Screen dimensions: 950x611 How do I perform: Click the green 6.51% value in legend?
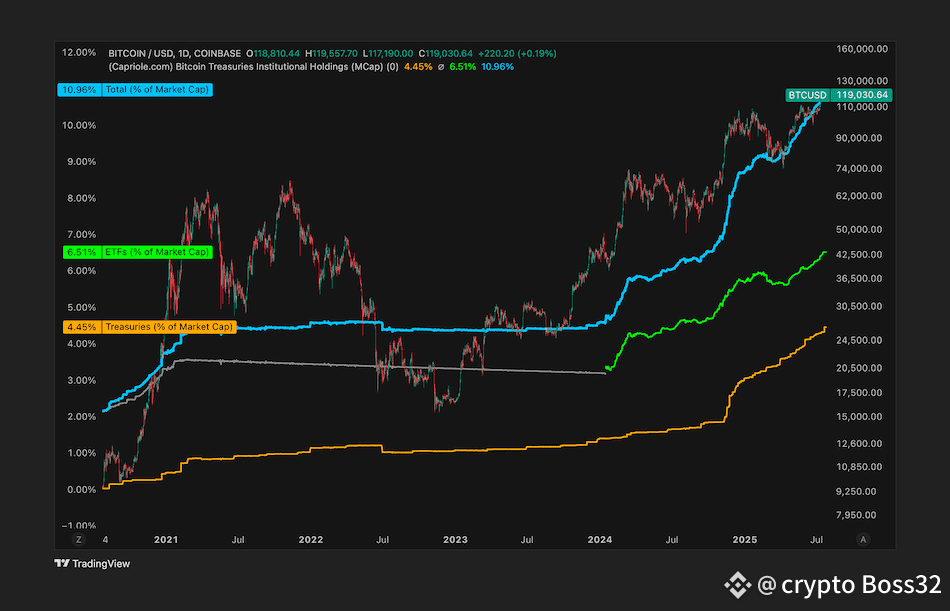[463, 67]
